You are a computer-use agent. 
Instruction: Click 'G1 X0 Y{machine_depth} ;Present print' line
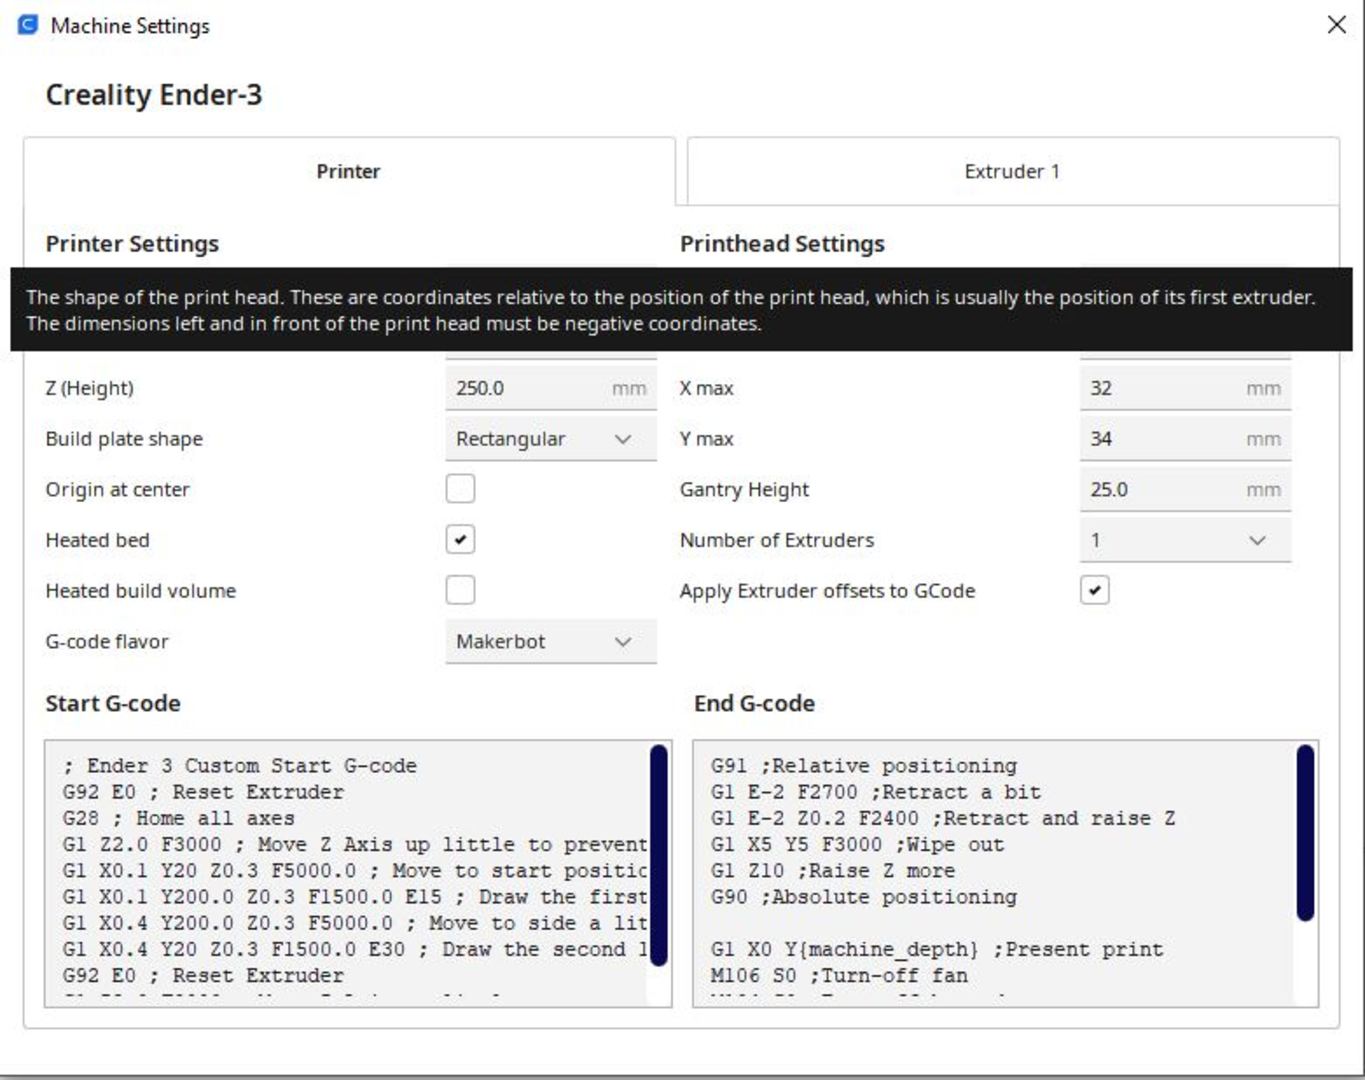(937, 949)
